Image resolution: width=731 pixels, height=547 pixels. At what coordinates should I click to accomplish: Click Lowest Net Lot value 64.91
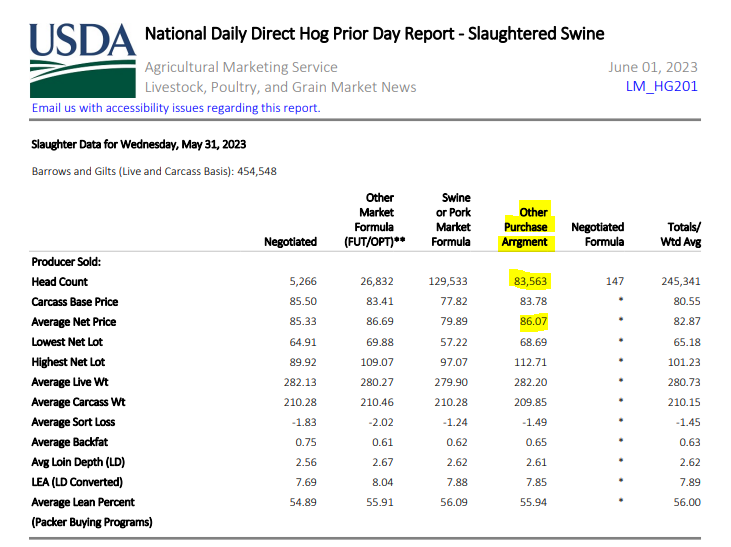pos(303,342)
